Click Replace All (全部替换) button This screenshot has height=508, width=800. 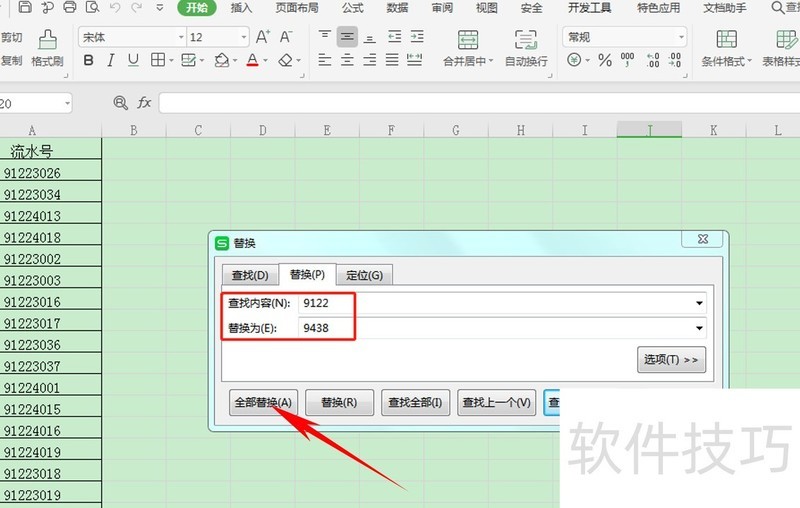click(263, 402)
